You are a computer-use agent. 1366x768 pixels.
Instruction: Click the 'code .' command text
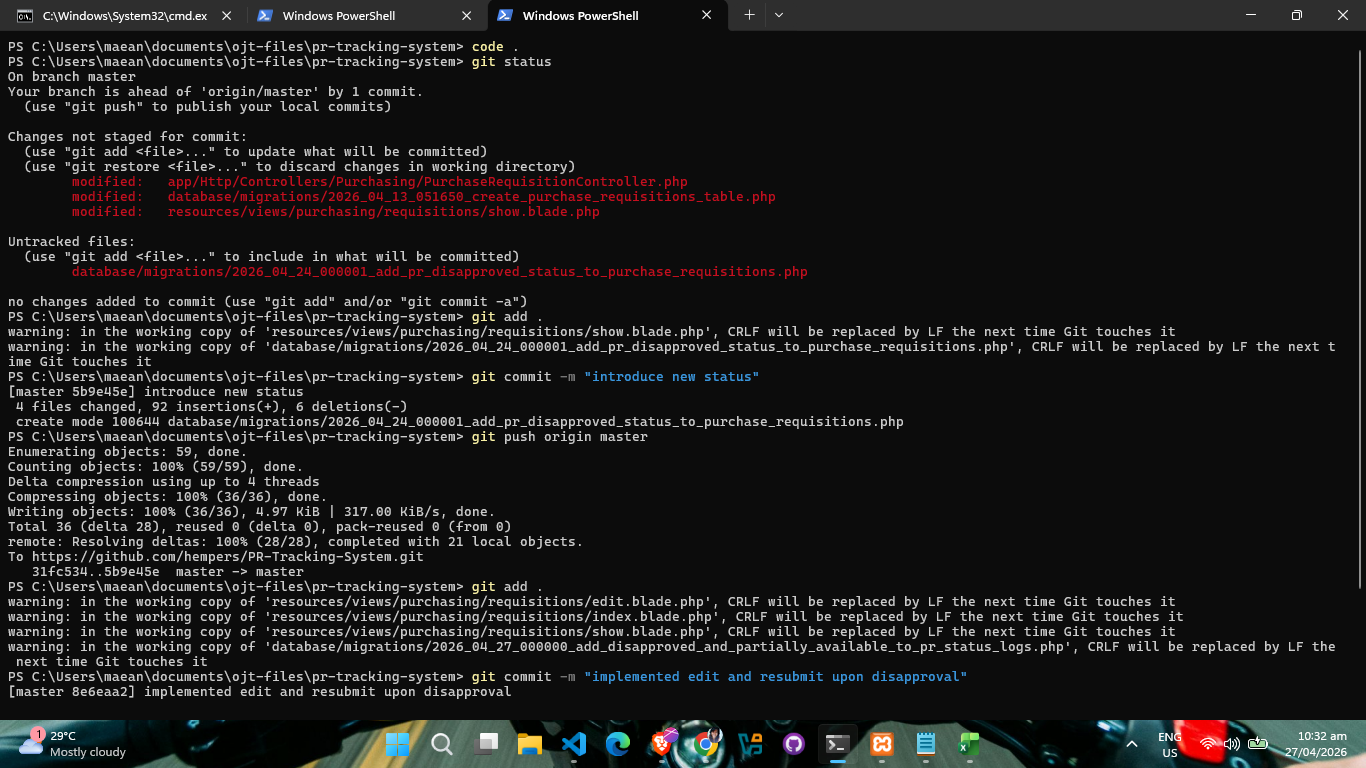coord(496,47)
